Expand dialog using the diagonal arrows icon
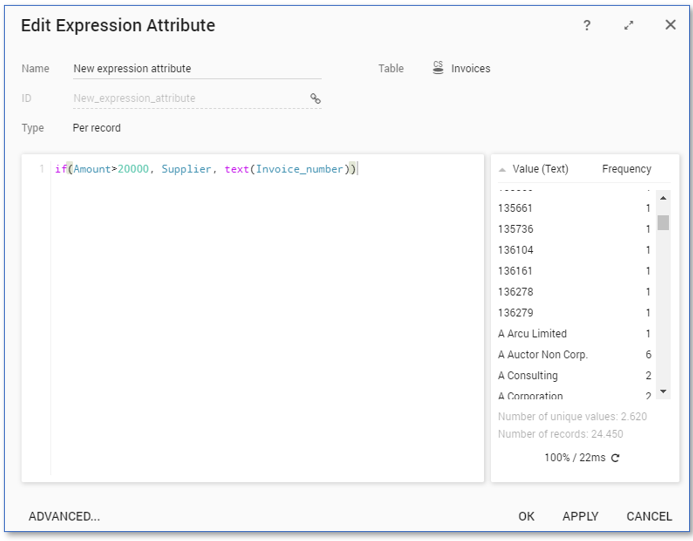693x541 pixels. click(629, 25)
